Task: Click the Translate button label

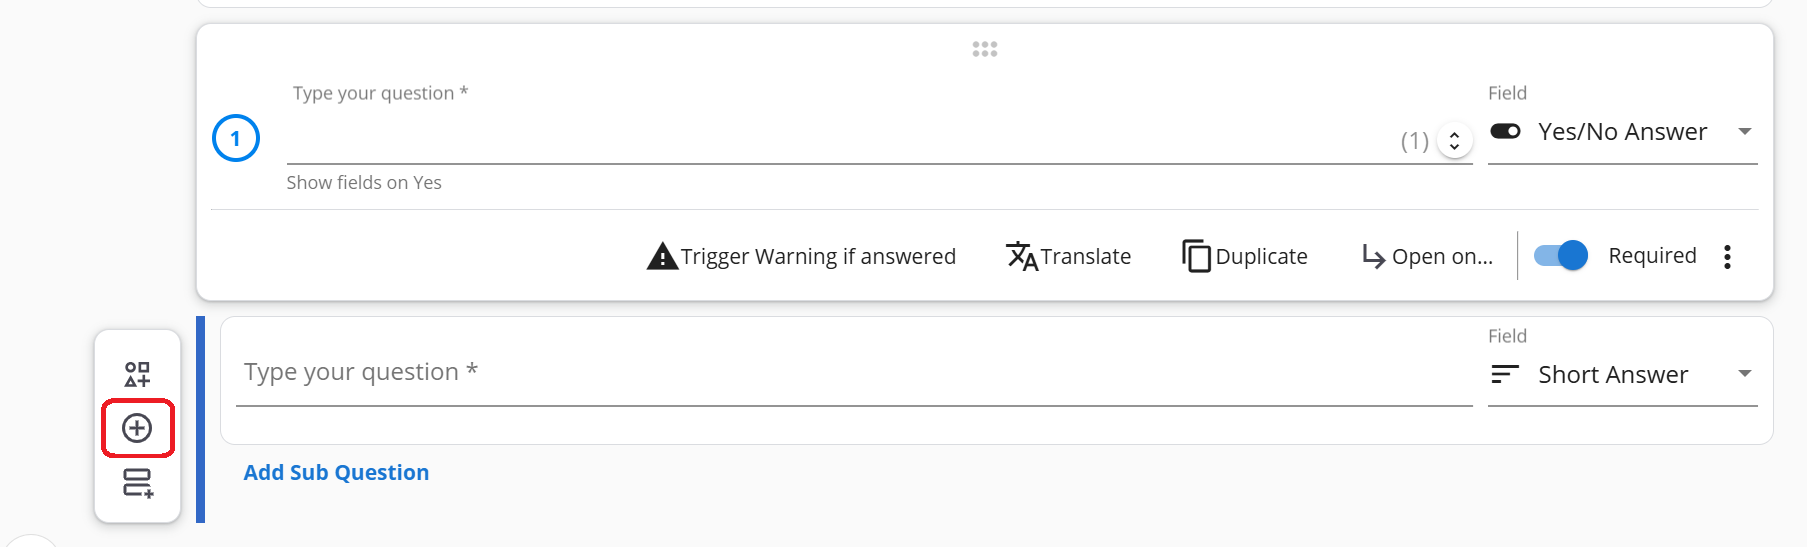Action: (x=1086, y=257)
